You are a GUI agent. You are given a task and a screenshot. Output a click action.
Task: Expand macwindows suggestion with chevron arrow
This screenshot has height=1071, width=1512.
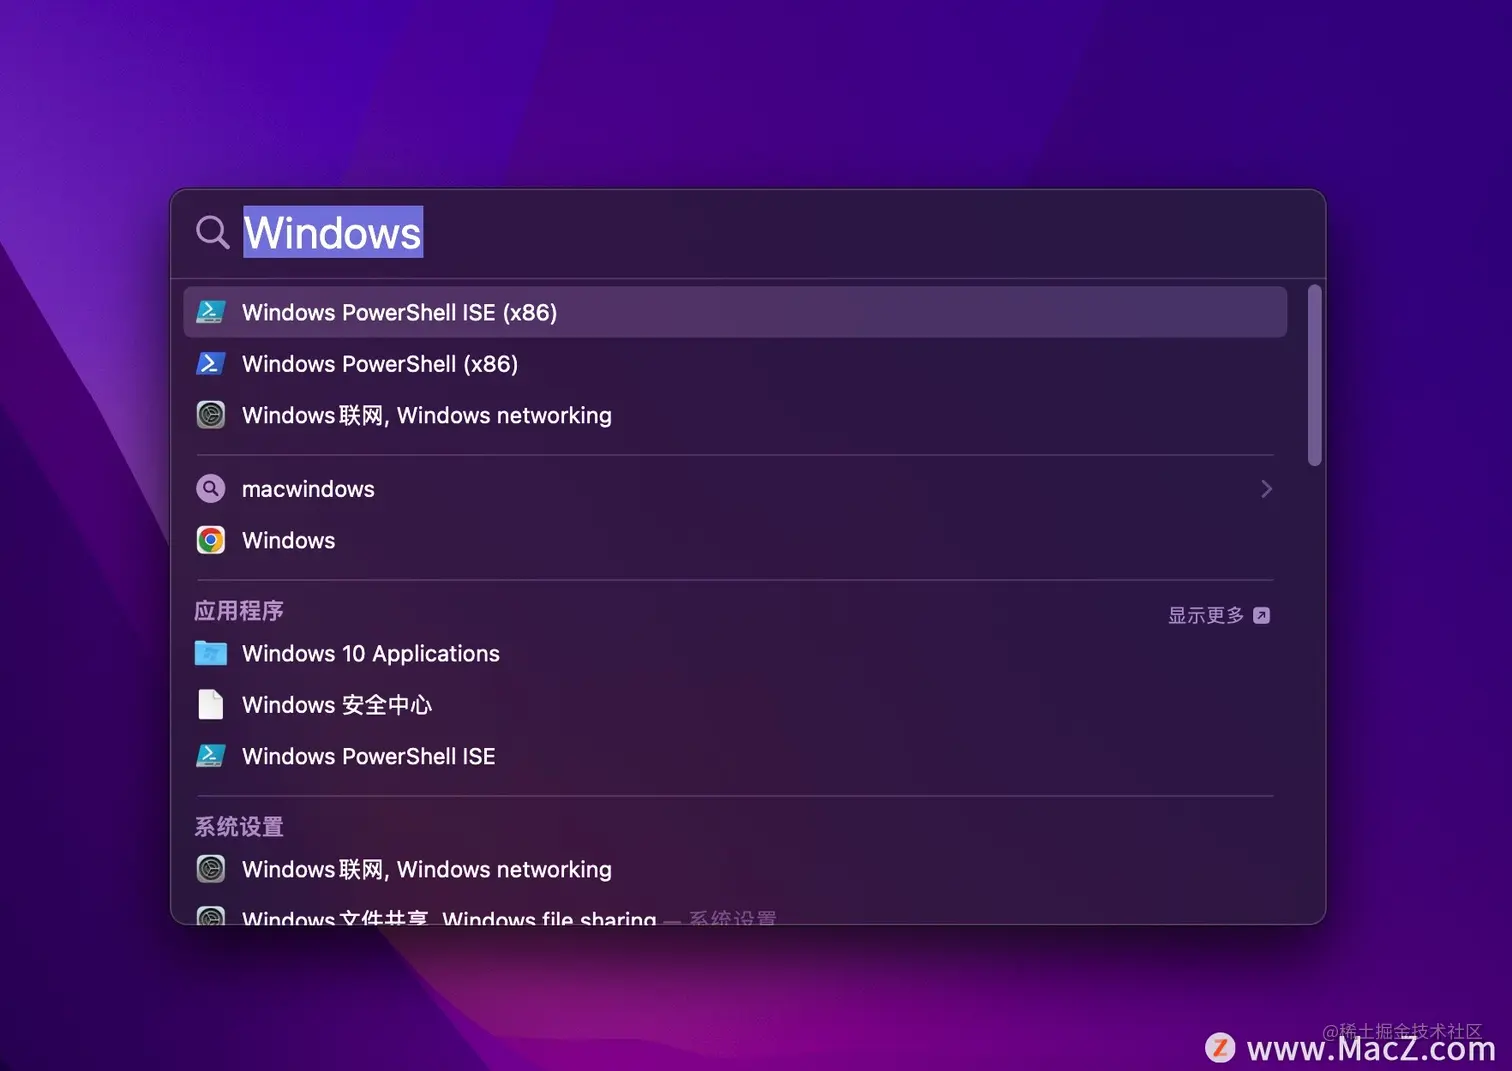pyautogui.click(x=1266, y=489)
